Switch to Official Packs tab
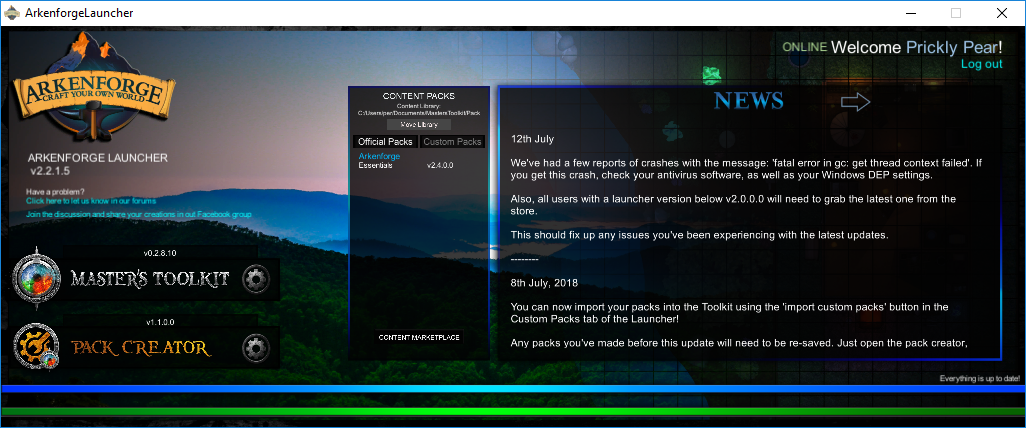The image size is (1026, 428). pyautogui.click(x=385, y=142)
